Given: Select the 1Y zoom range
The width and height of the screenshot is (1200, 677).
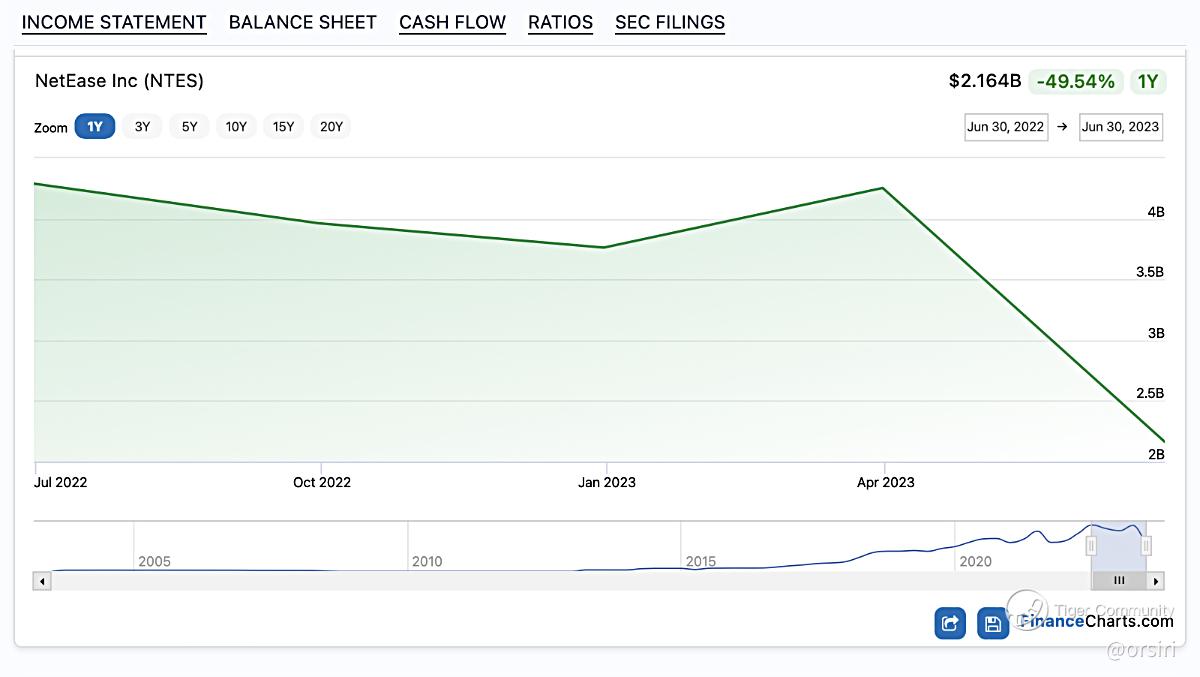Looking at the screenshot, I should pyautogui.click(x=95, y=127).
